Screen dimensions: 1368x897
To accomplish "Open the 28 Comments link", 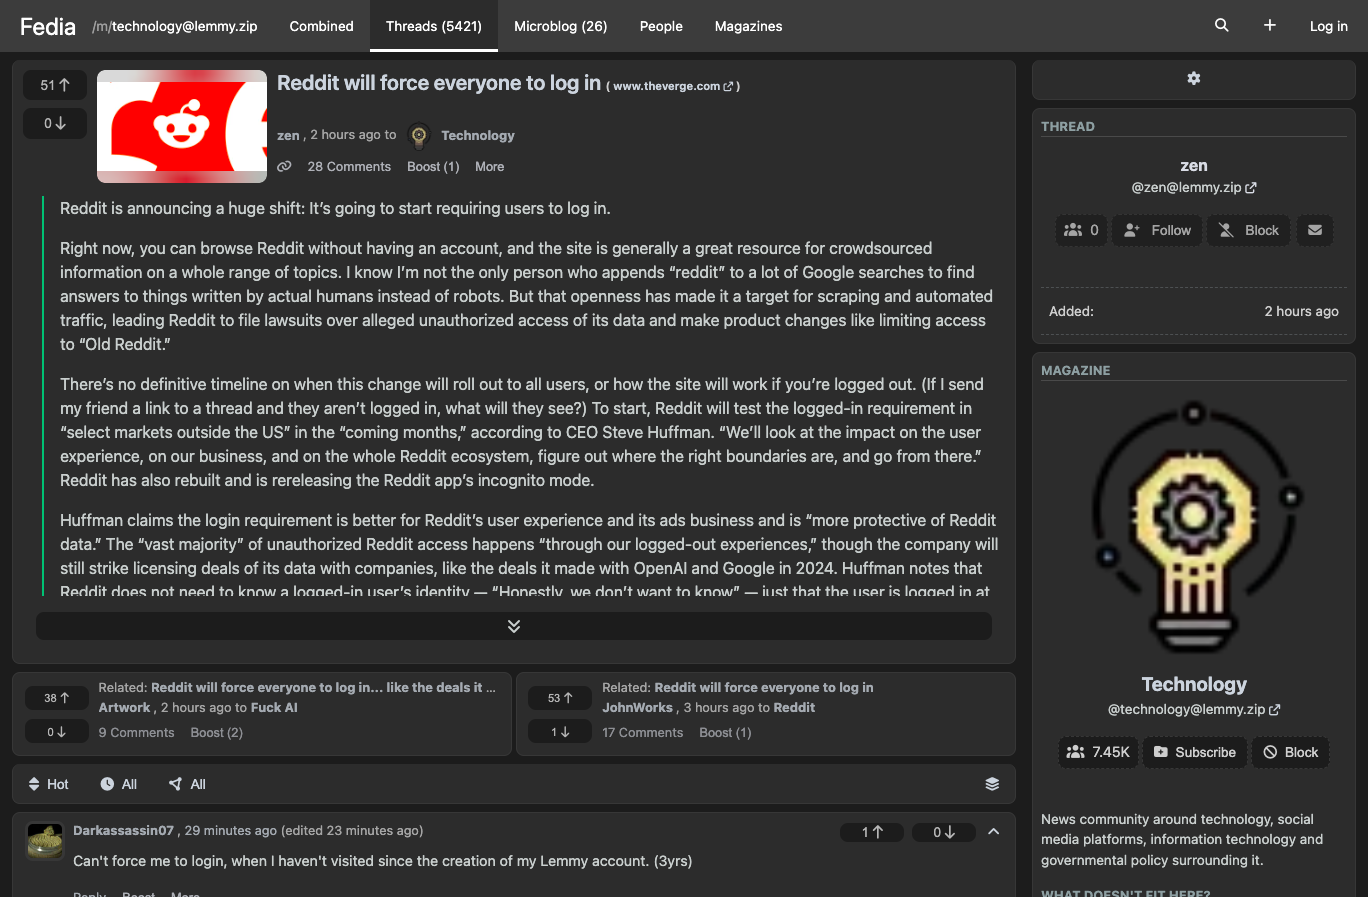I will 349,167.
